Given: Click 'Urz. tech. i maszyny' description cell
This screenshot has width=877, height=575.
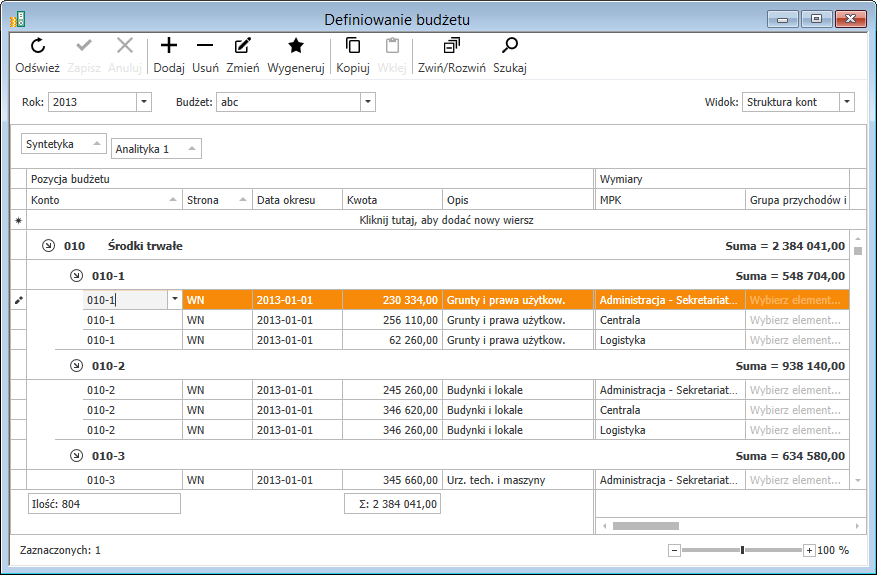Looking at the screenshot, I should (x=518, y=480).
